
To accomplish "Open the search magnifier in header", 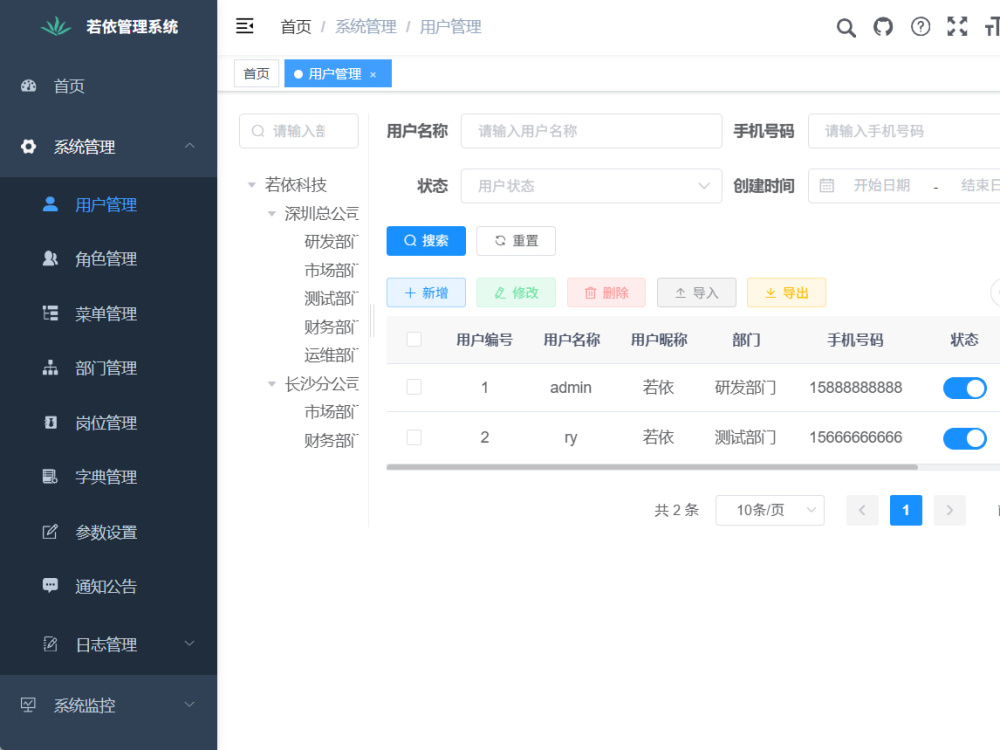I will click(x=846, y=27).
